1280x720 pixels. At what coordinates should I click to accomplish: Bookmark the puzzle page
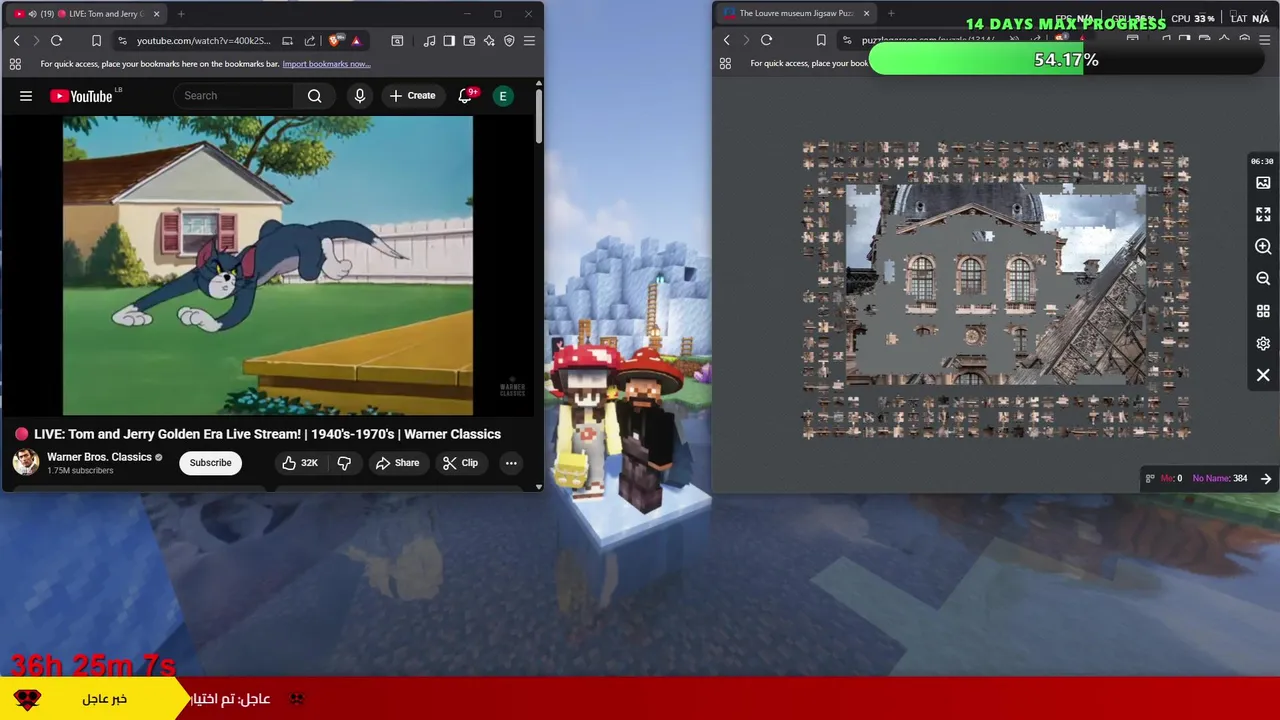pyautogui.click(x=821, y=40)
